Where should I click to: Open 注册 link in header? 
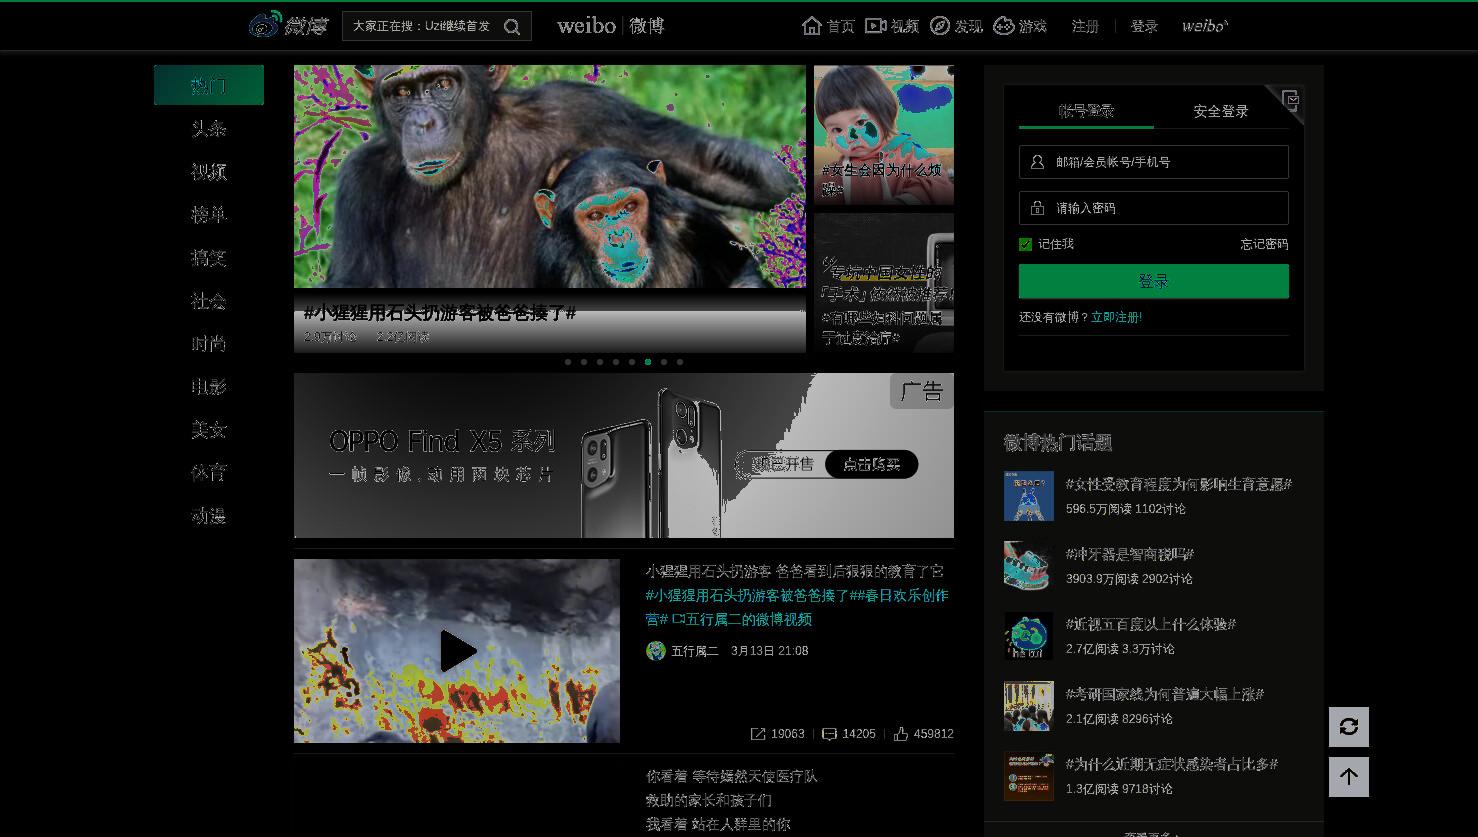(1085, 26)
